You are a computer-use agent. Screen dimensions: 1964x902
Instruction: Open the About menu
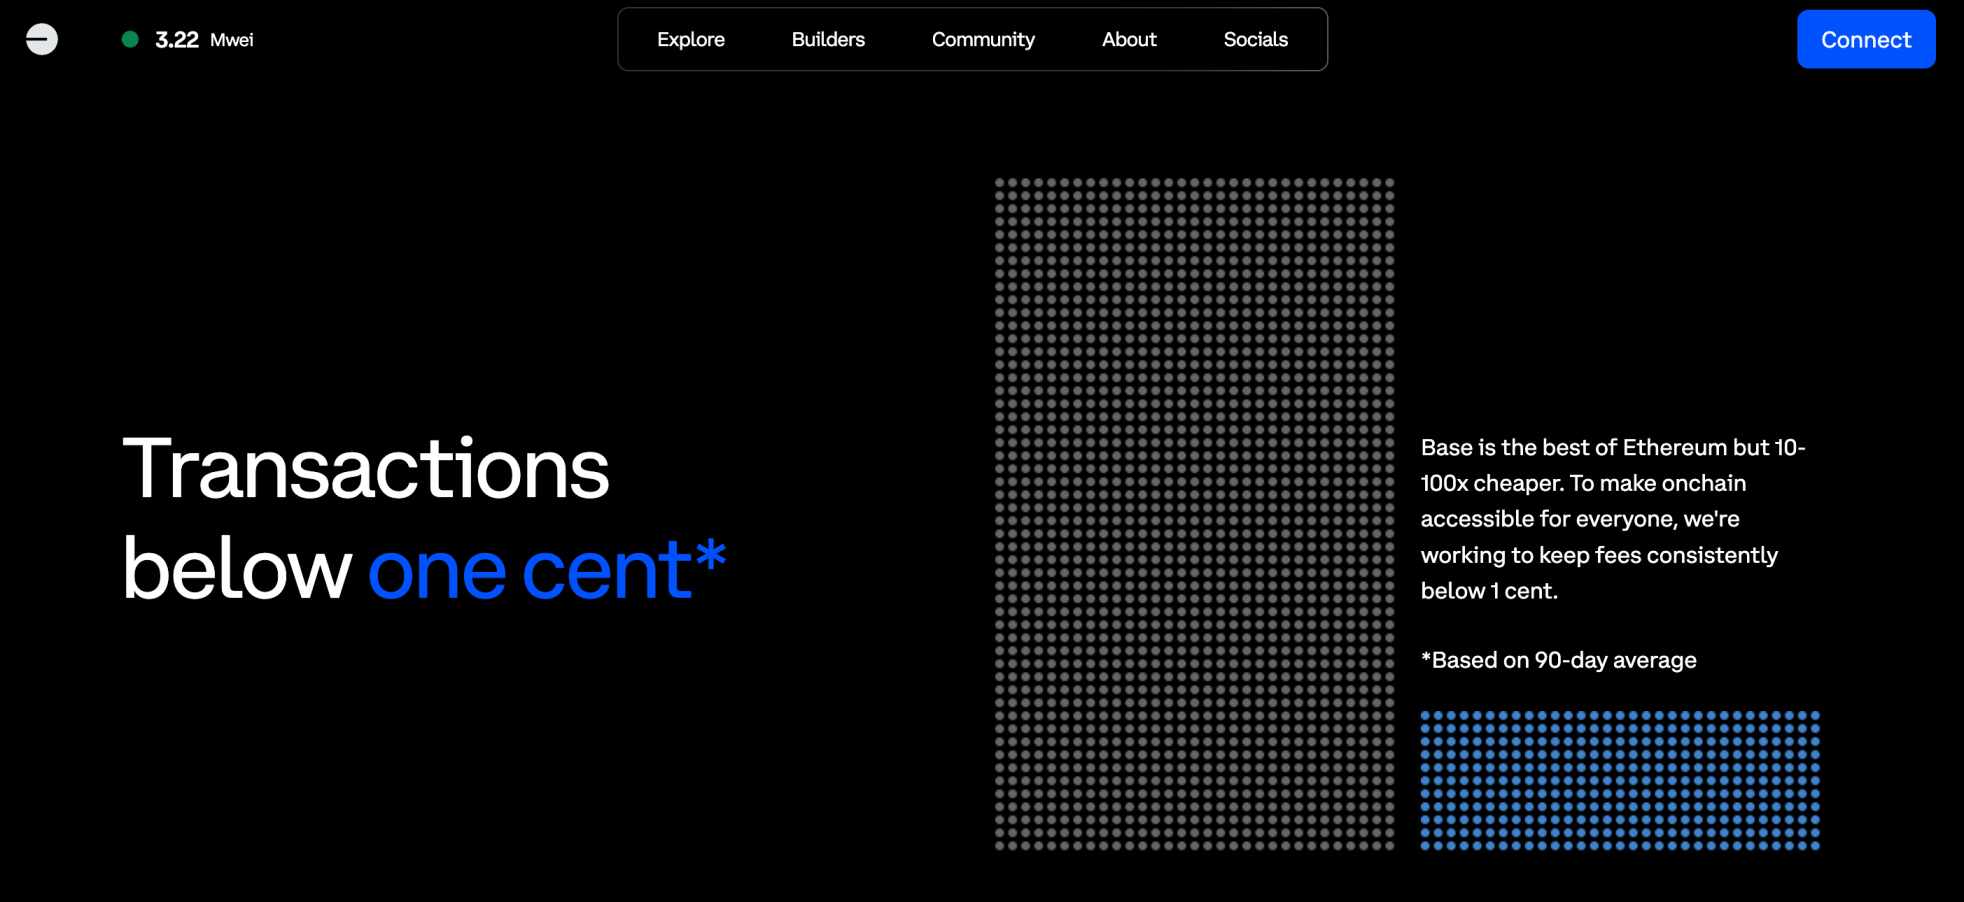1129,39
